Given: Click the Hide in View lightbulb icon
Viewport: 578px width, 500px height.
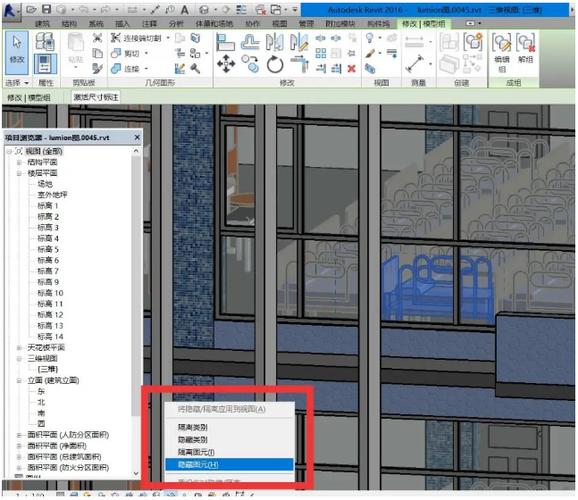Looking at the screenshot, I should click(369, 38).
